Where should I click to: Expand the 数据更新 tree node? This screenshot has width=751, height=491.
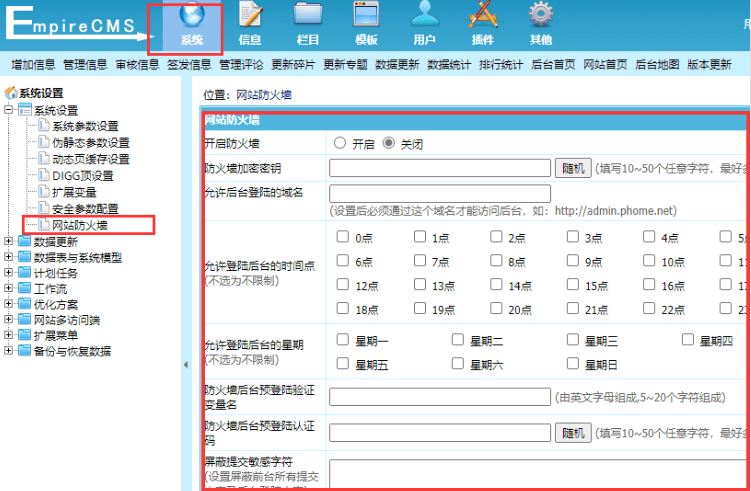pyautogui.click(x=8, y=241)
